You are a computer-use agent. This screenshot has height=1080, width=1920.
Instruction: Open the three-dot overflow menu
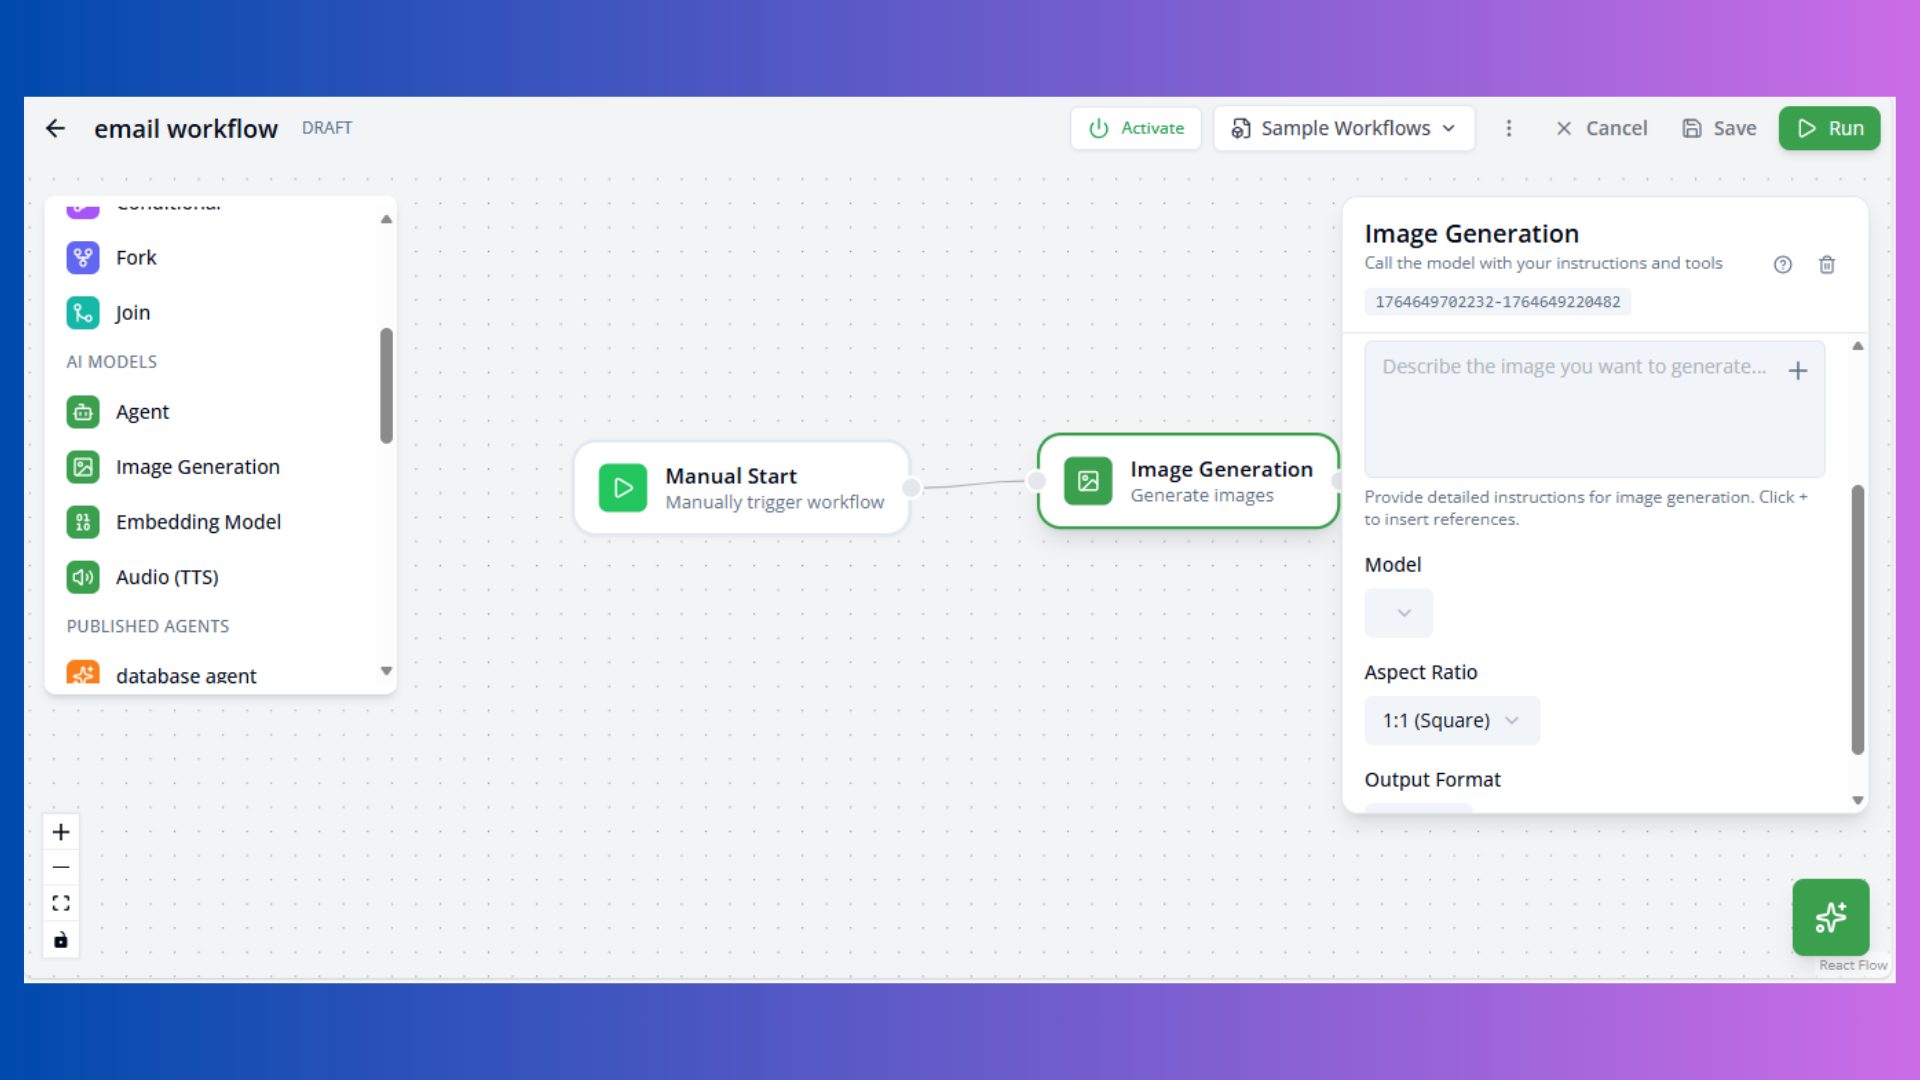pyautogui.click(x=1509, y=128)
